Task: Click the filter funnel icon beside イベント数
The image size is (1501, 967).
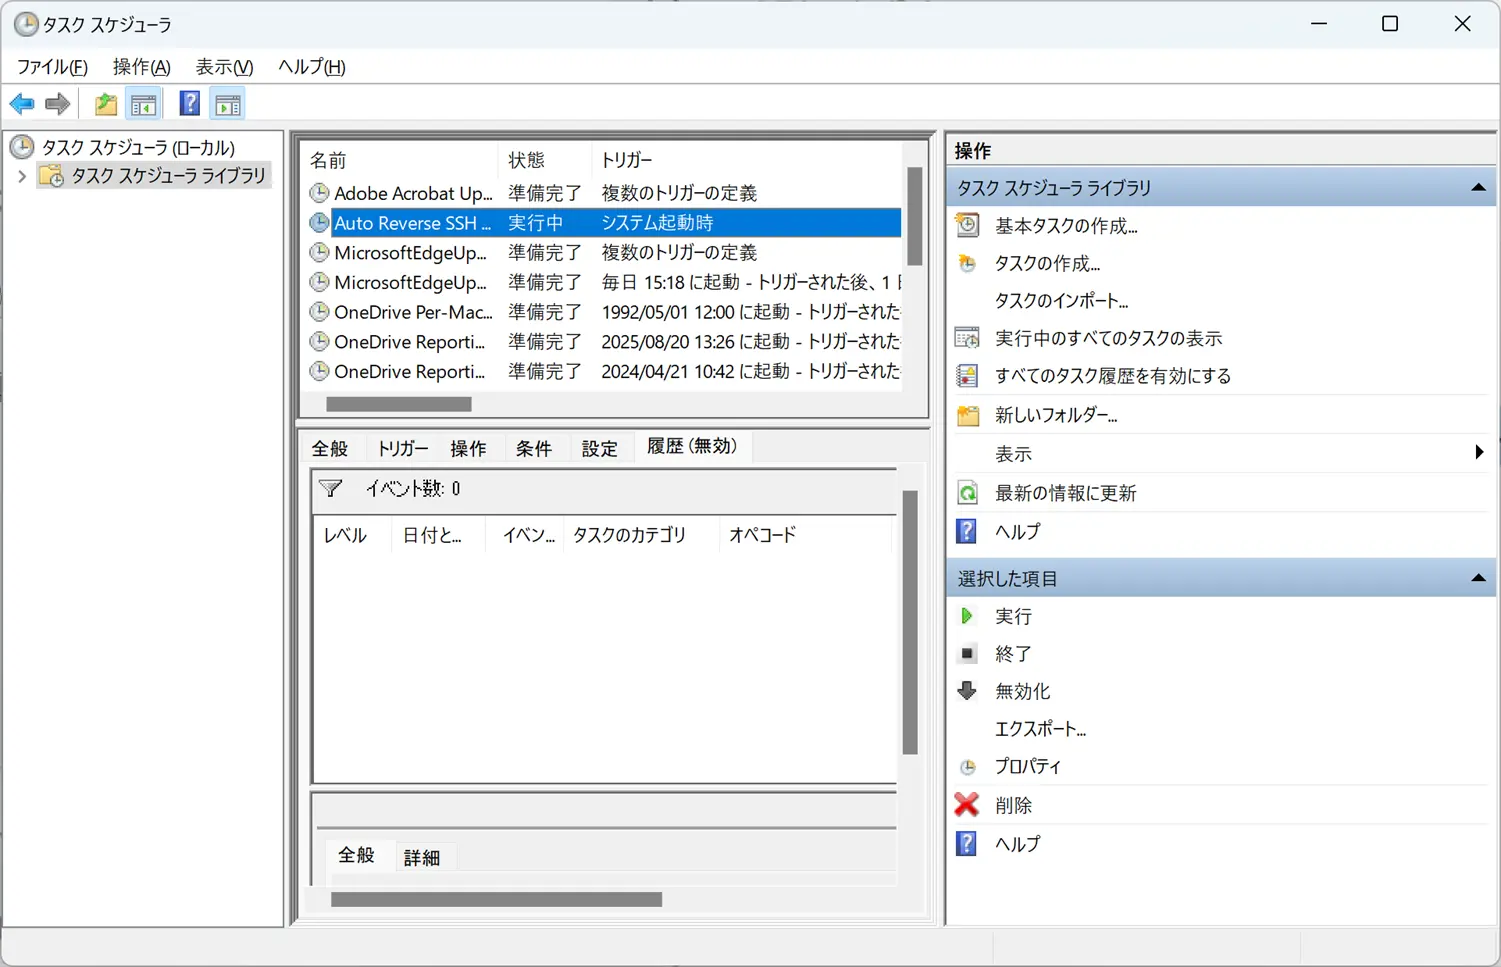Action: point(331,489)
